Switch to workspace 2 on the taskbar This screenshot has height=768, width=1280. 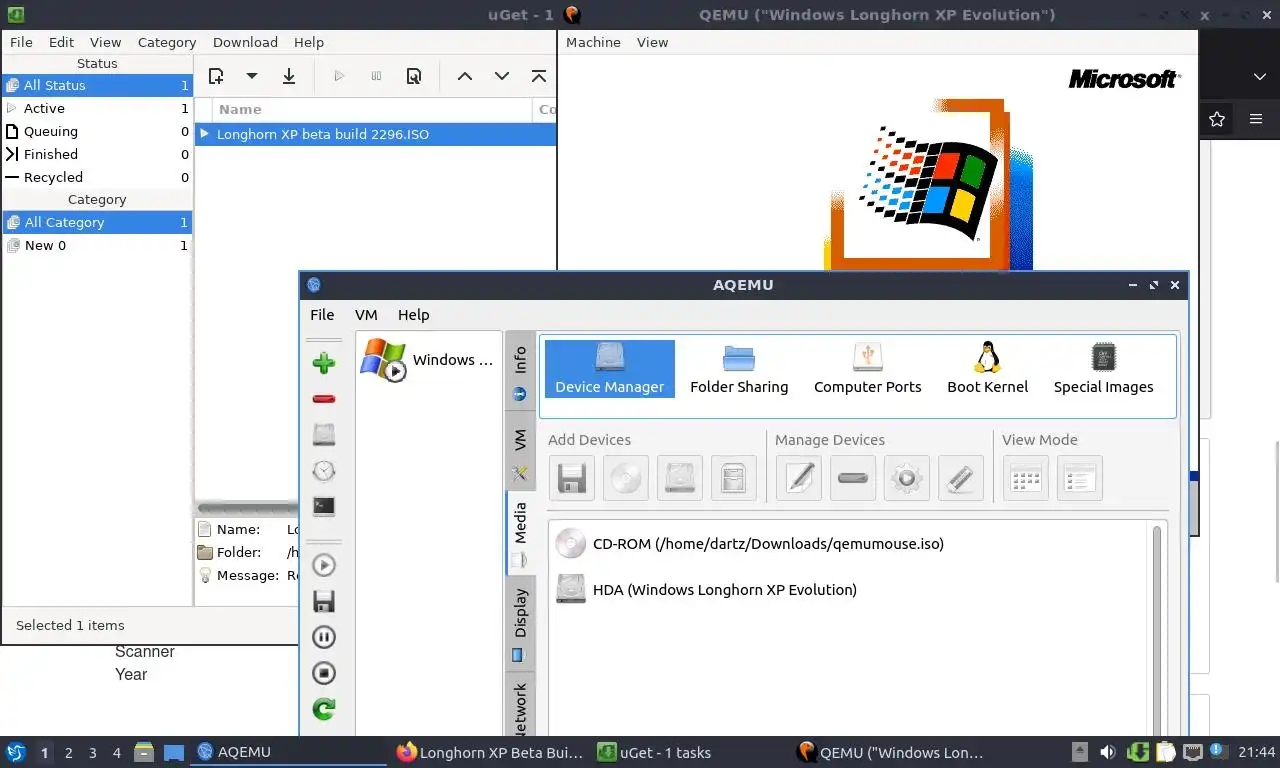(x=68, y=753)
